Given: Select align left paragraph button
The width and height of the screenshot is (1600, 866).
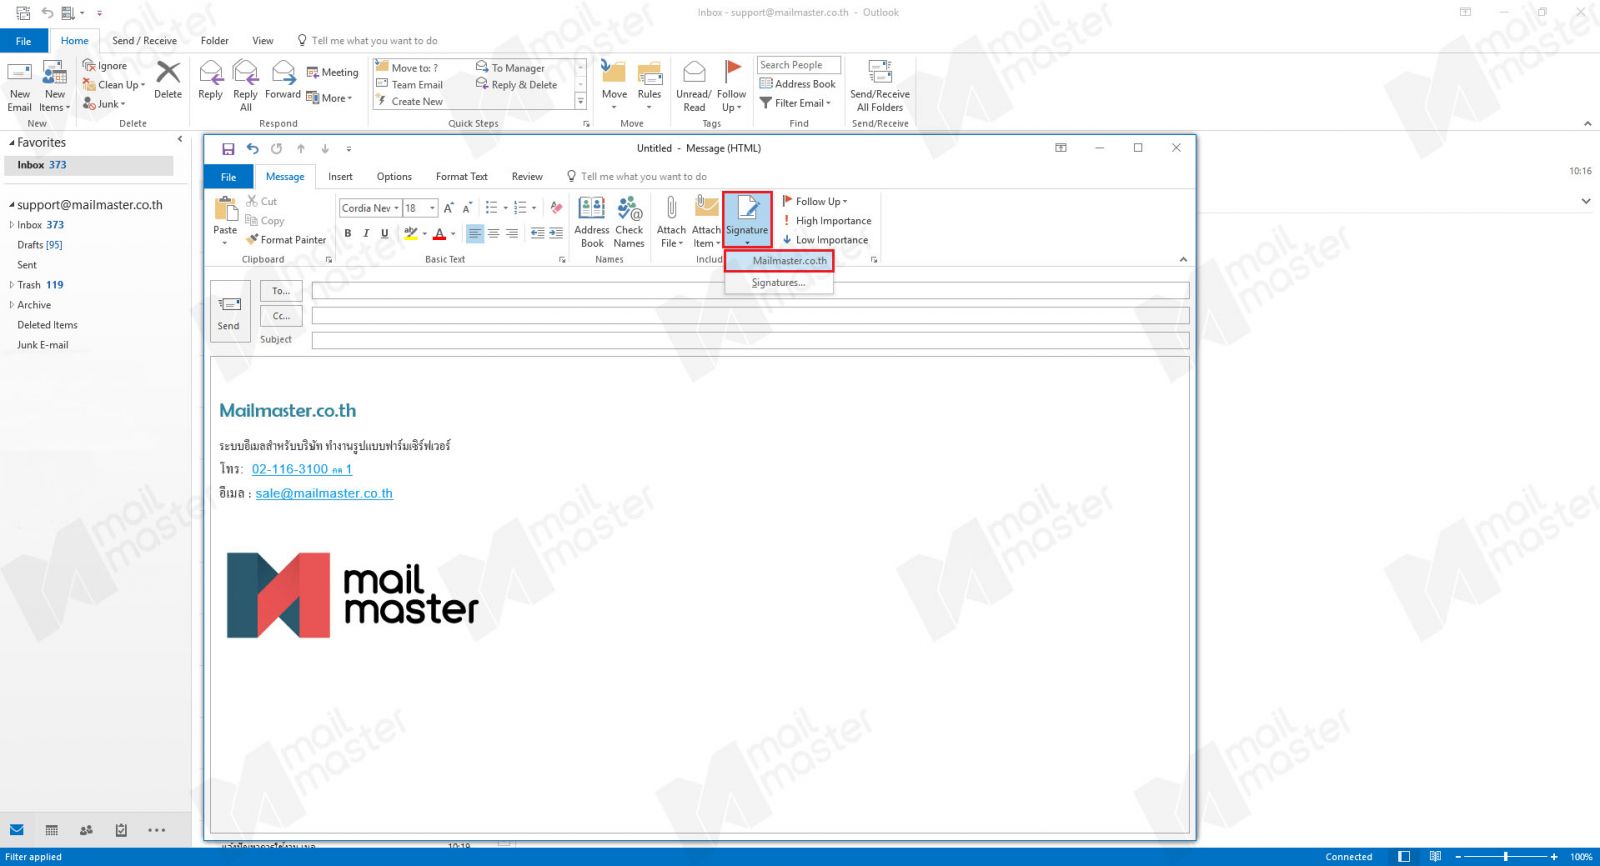Looking at the screenshot, I should pos(475,233).
